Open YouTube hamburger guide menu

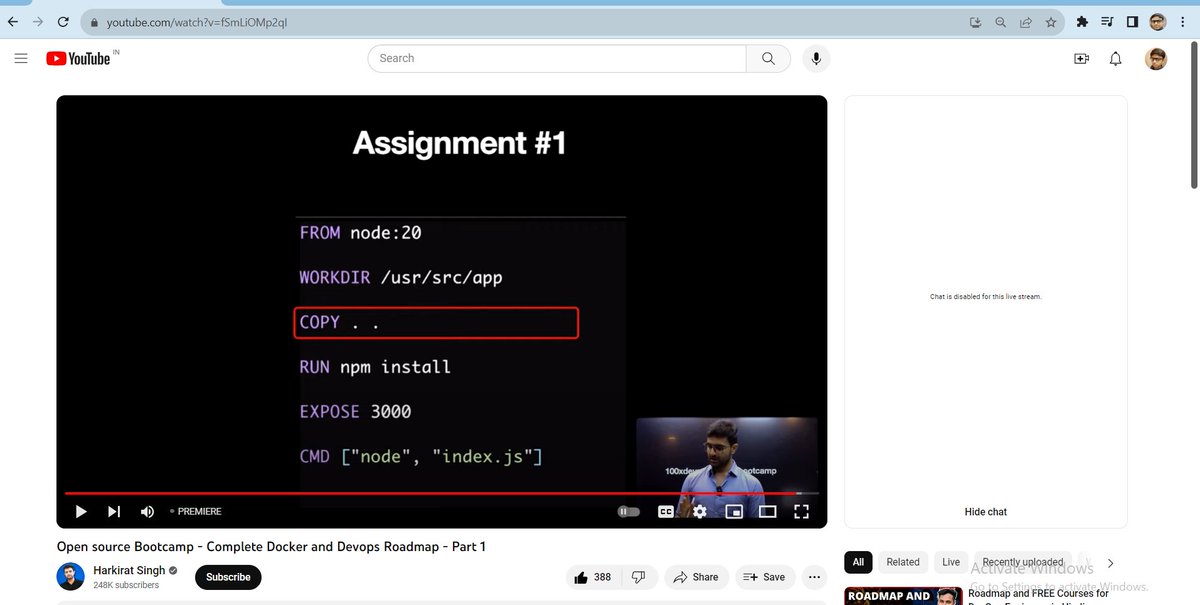point(21,59)
